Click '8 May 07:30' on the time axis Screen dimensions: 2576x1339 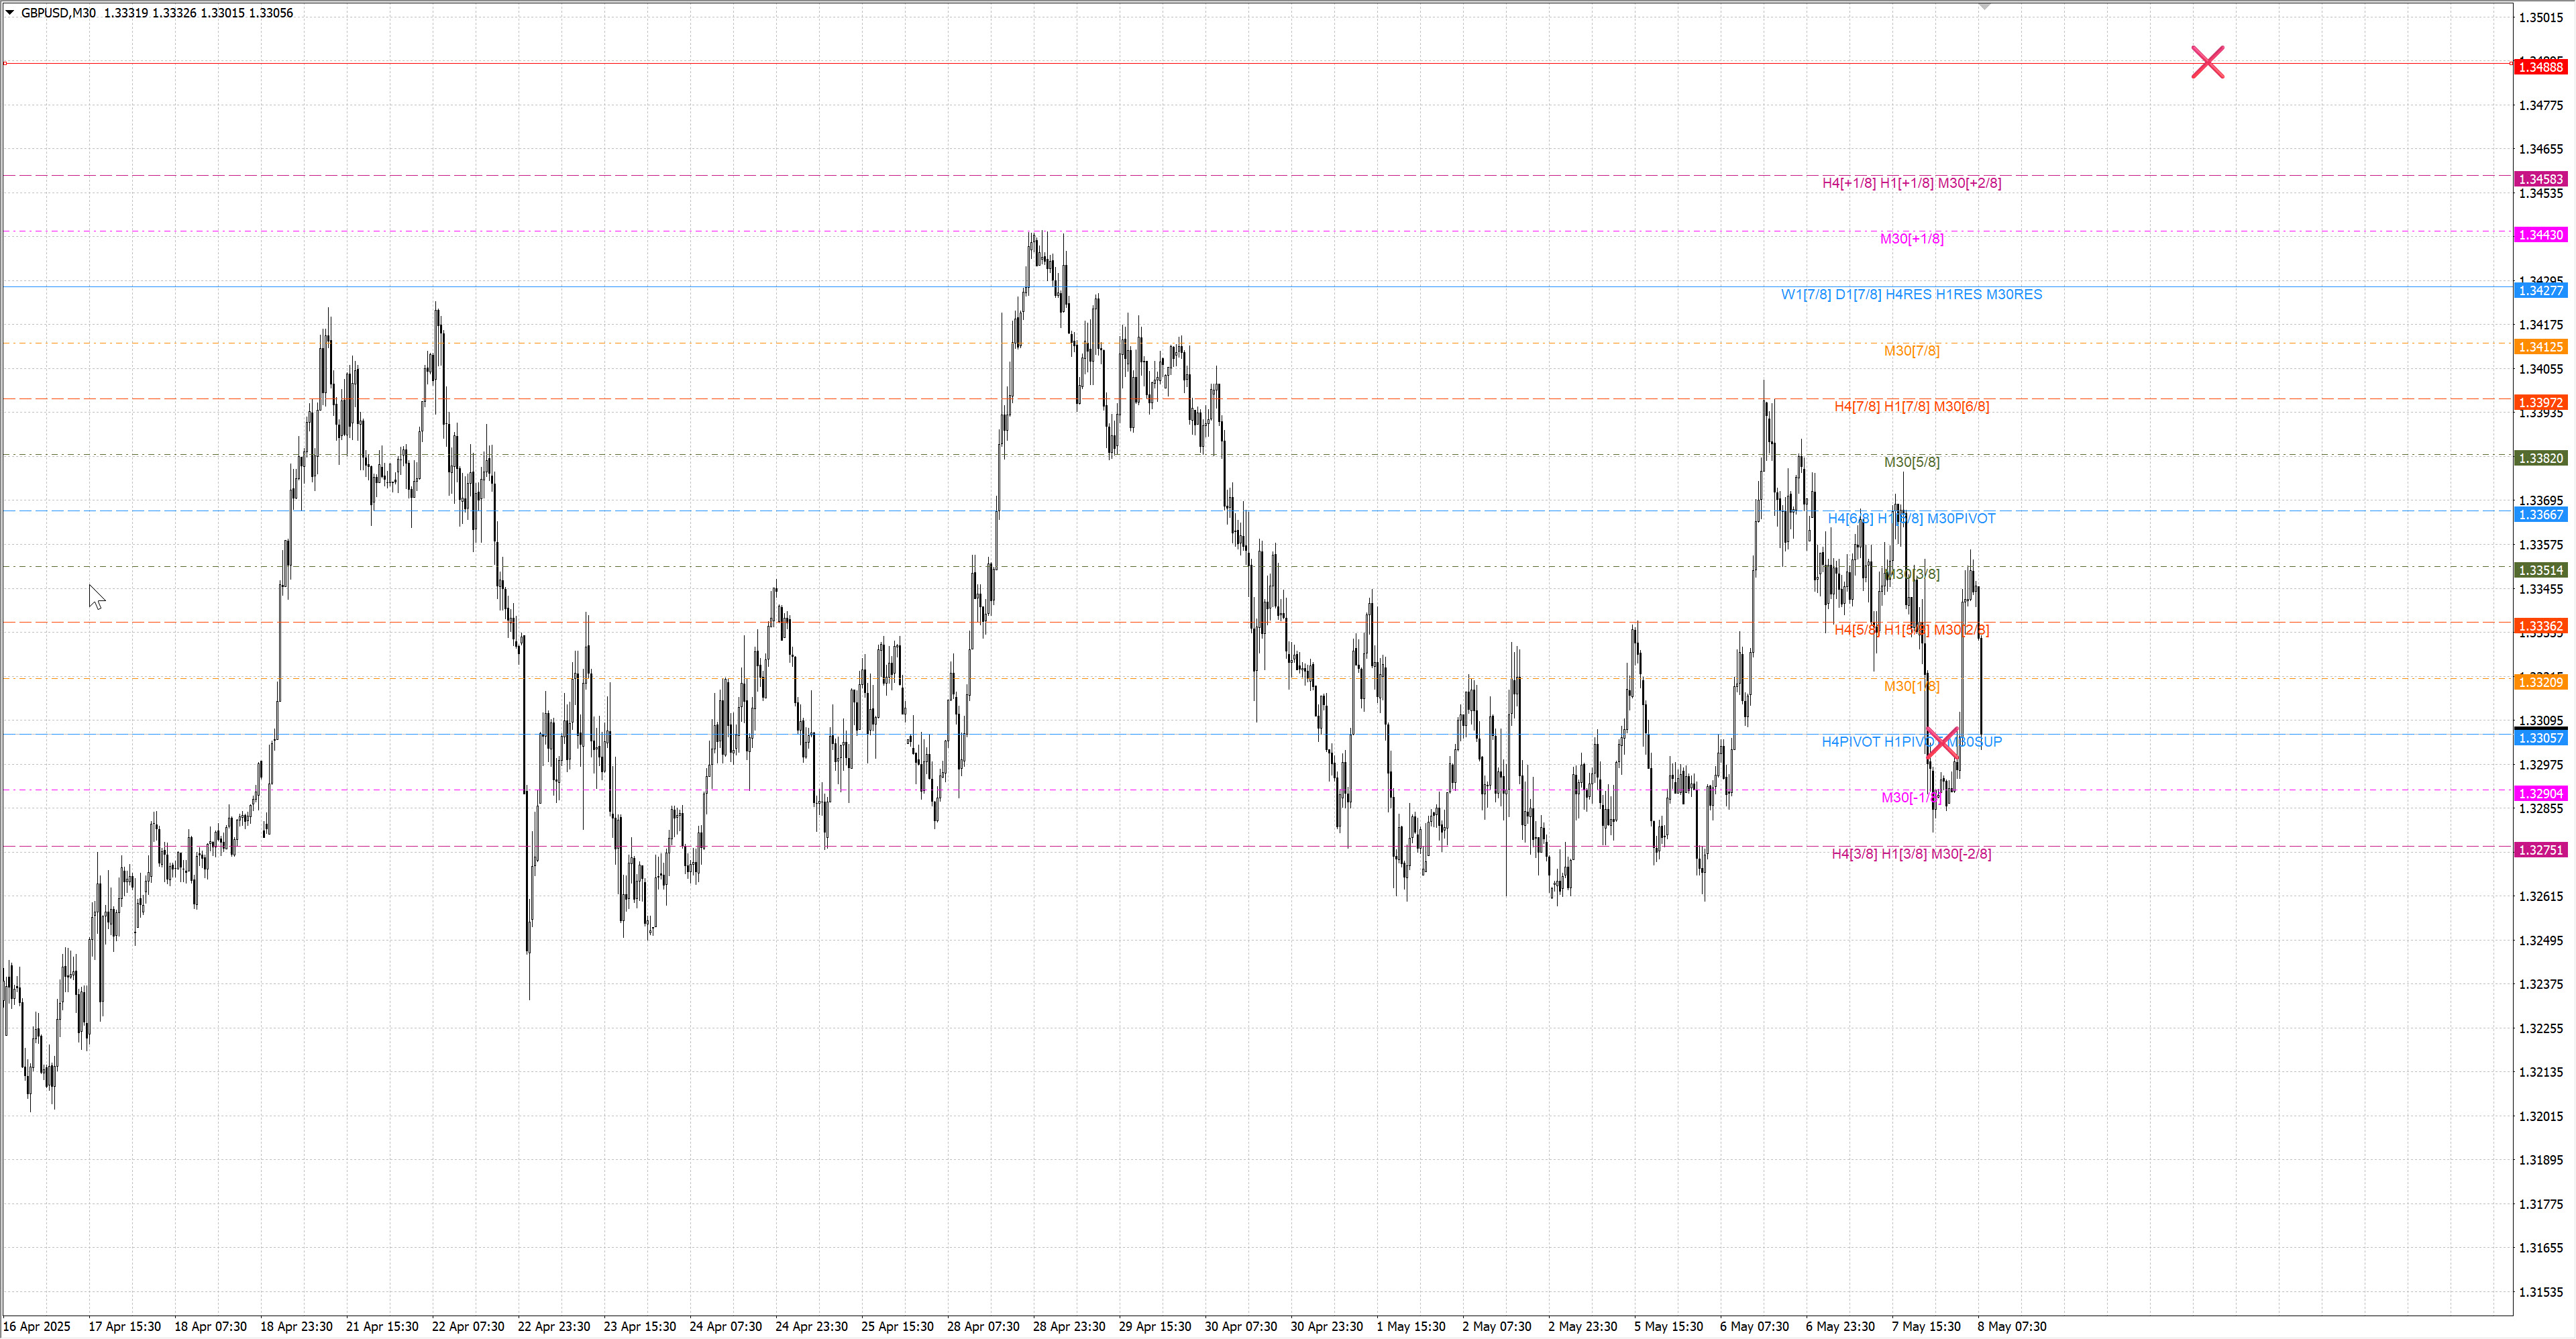click(x=2011, y=1326)
